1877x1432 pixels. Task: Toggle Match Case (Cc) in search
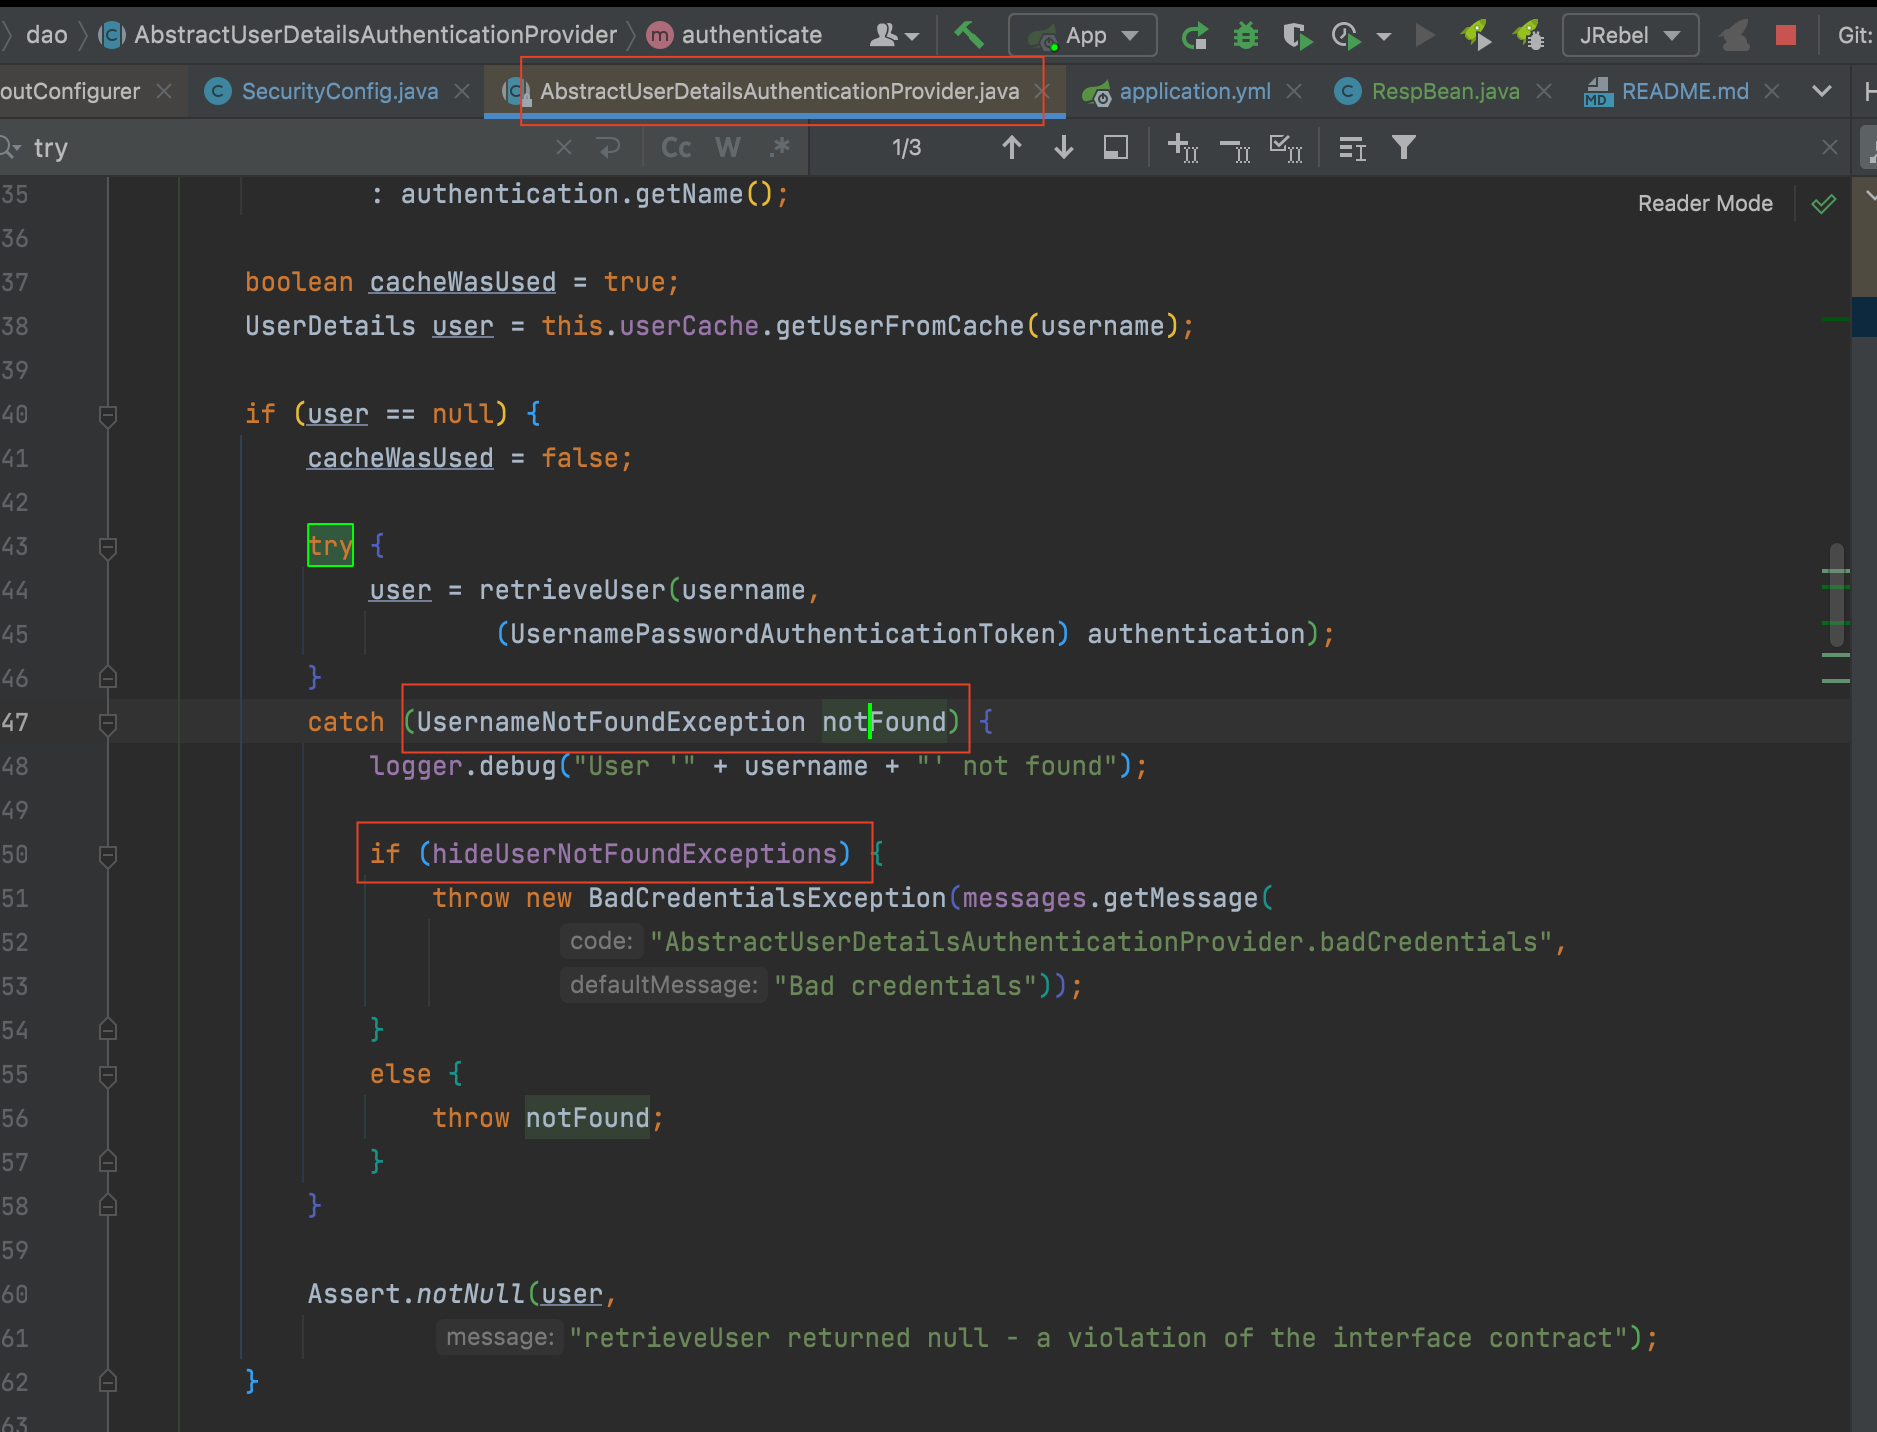coord(676,148)
